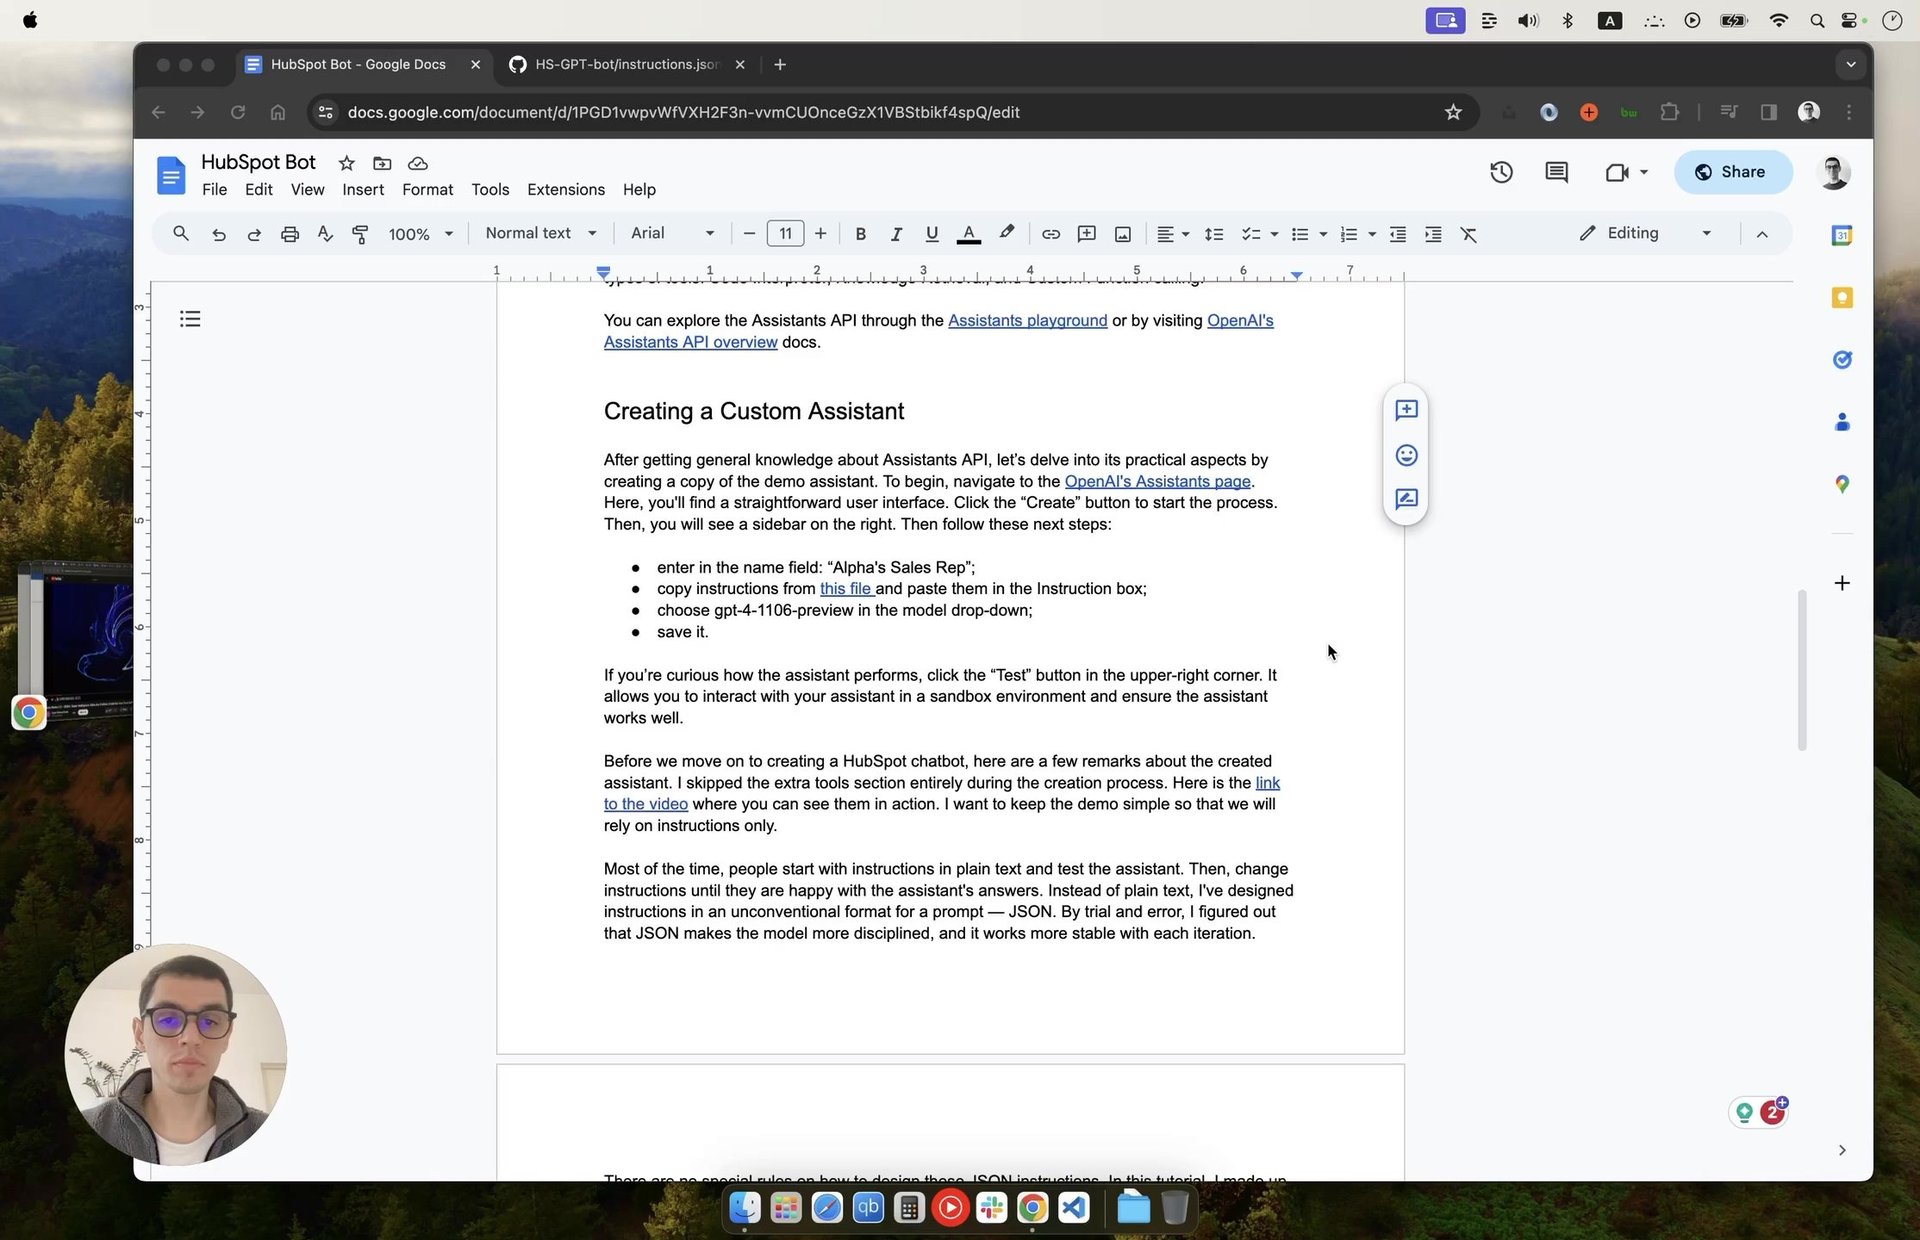Expand the Editing mode dropdown
This screenshot has height=1240, width=1920.
(x=1646, y=233)
